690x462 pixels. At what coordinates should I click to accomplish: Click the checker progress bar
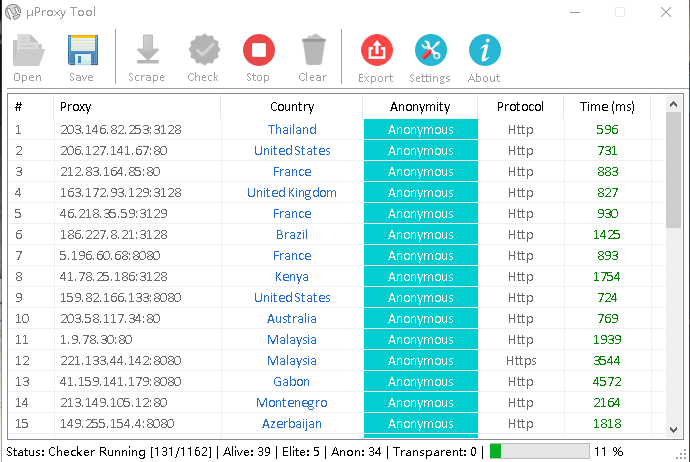(540, 451)
